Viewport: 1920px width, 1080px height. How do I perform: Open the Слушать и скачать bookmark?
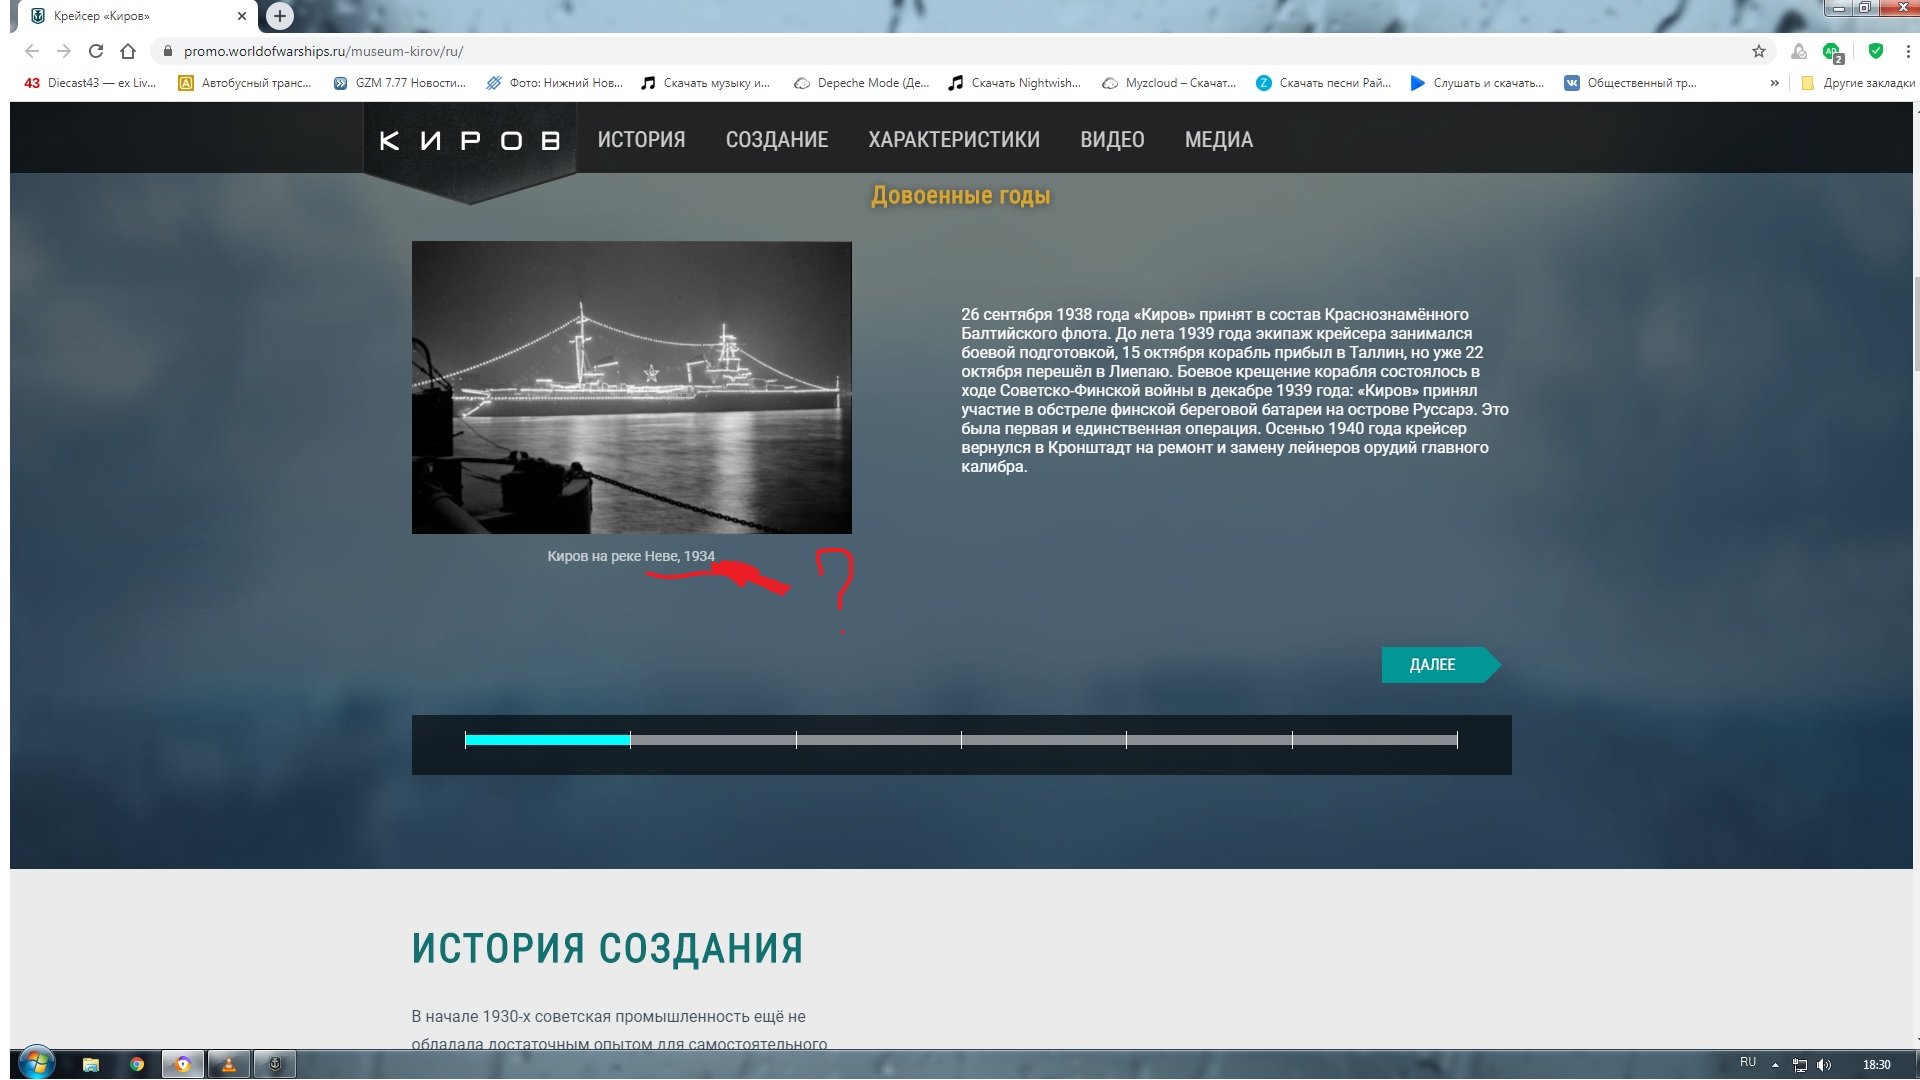click(x=1477, y=83)
